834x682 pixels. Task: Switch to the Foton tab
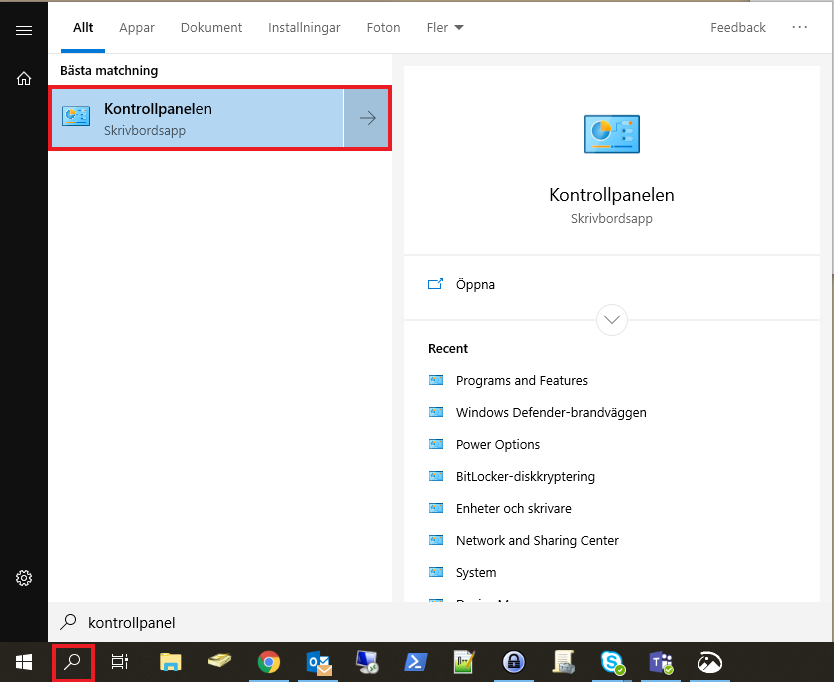pos(383,28)
